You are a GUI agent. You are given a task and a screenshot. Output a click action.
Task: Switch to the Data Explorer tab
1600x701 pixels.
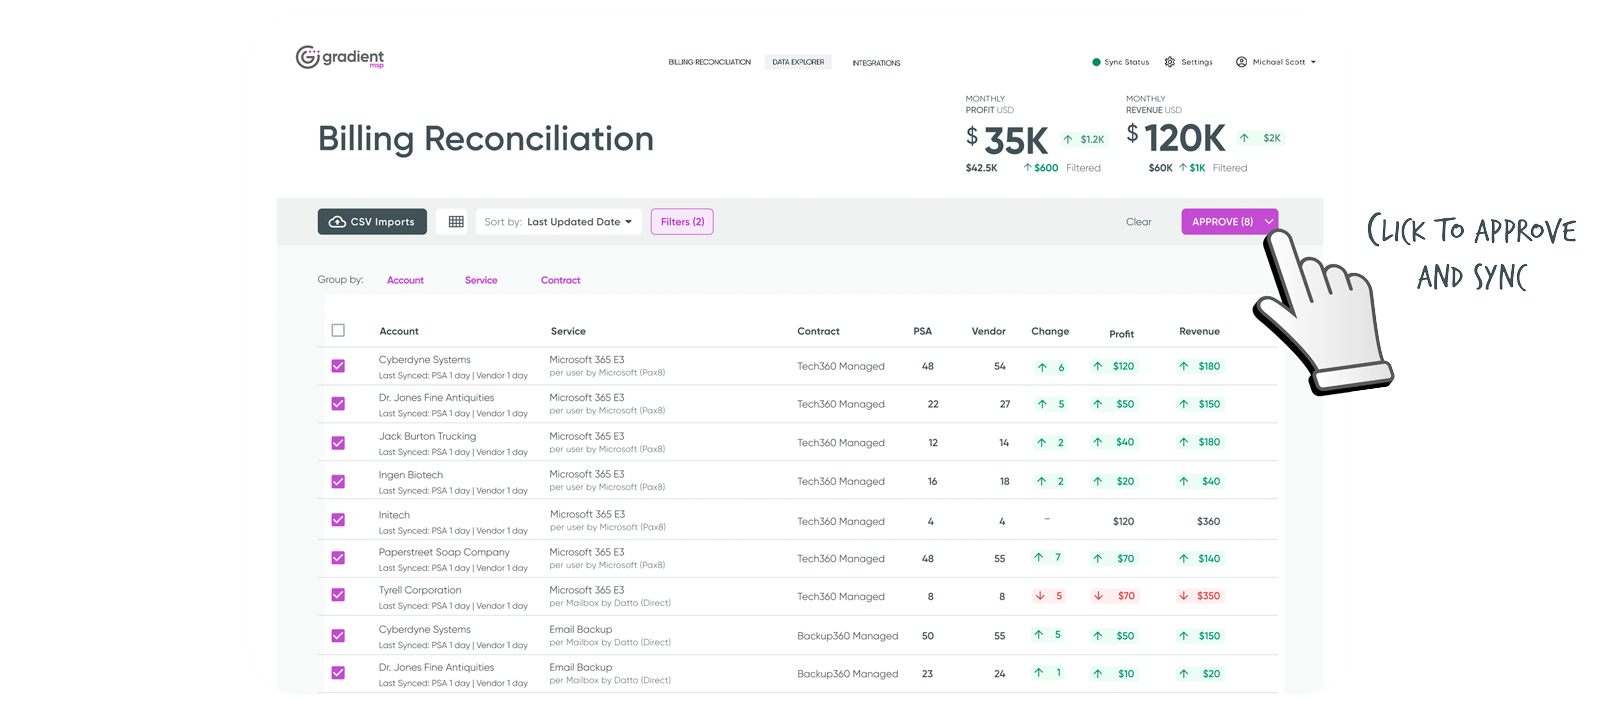click(798, 62)
